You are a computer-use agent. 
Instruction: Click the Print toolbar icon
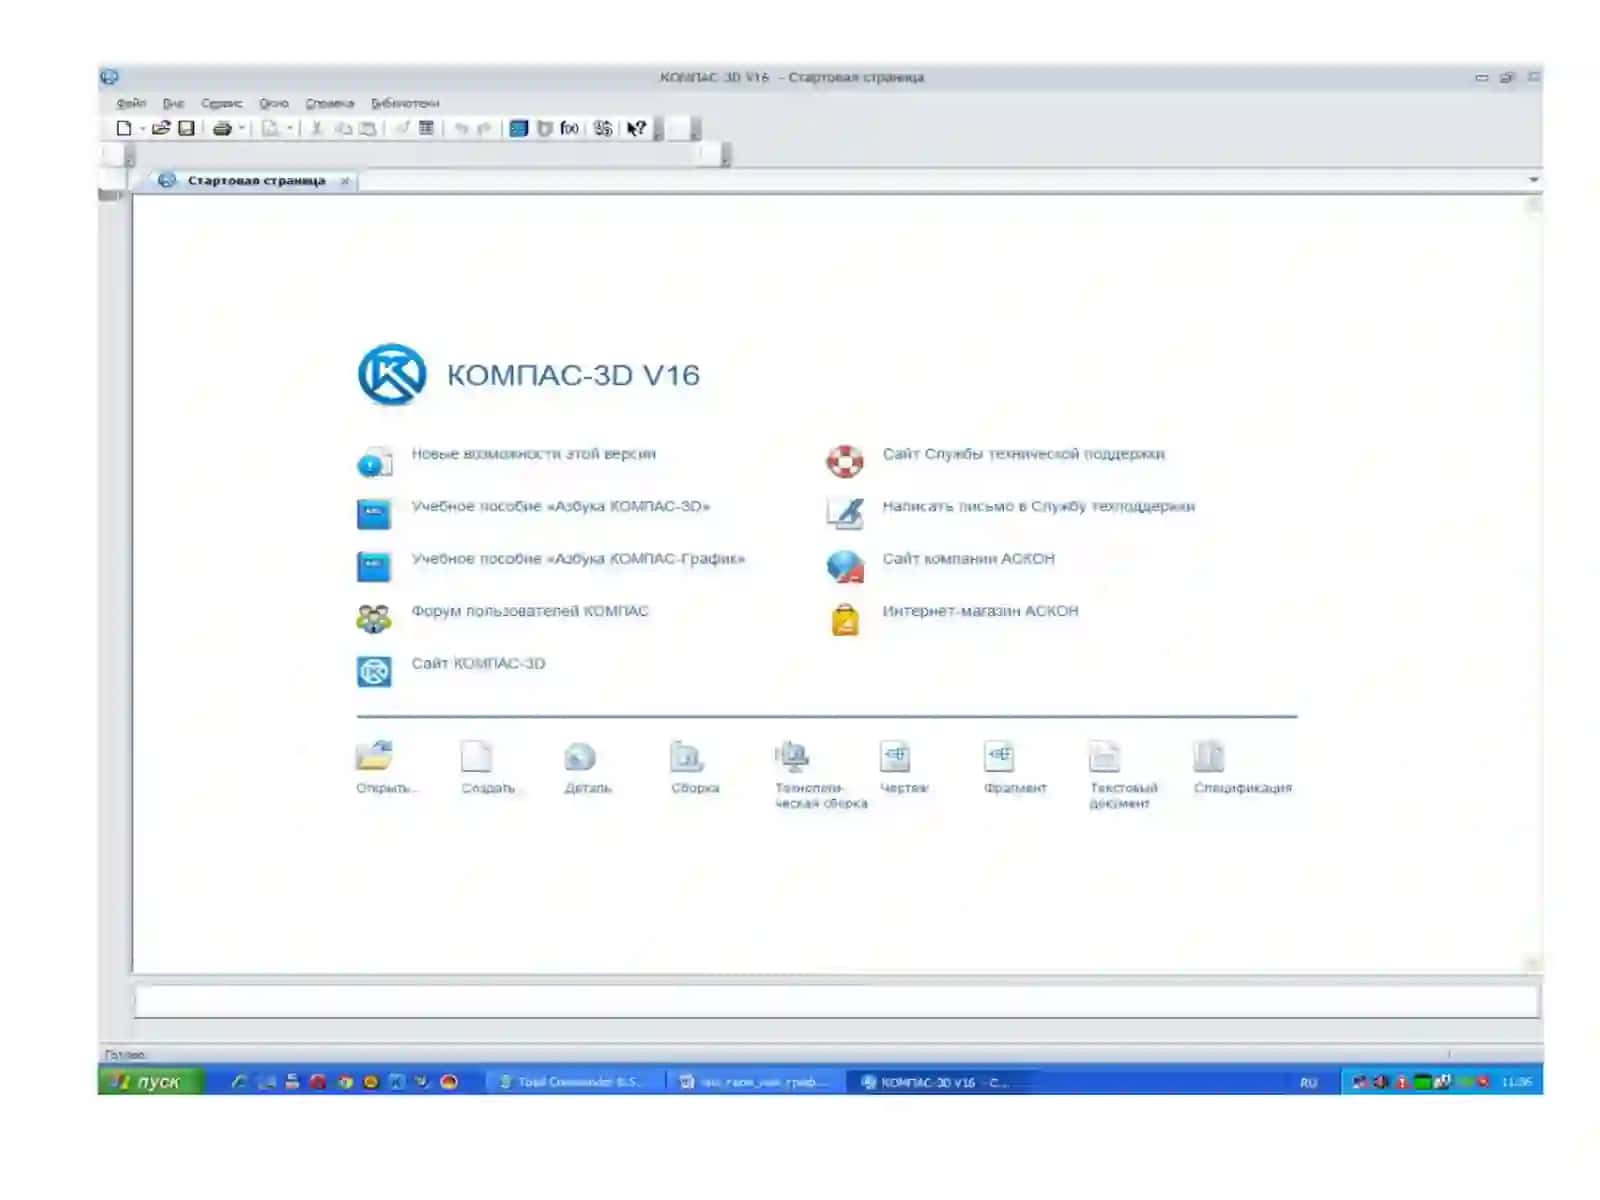coord(222,128)
